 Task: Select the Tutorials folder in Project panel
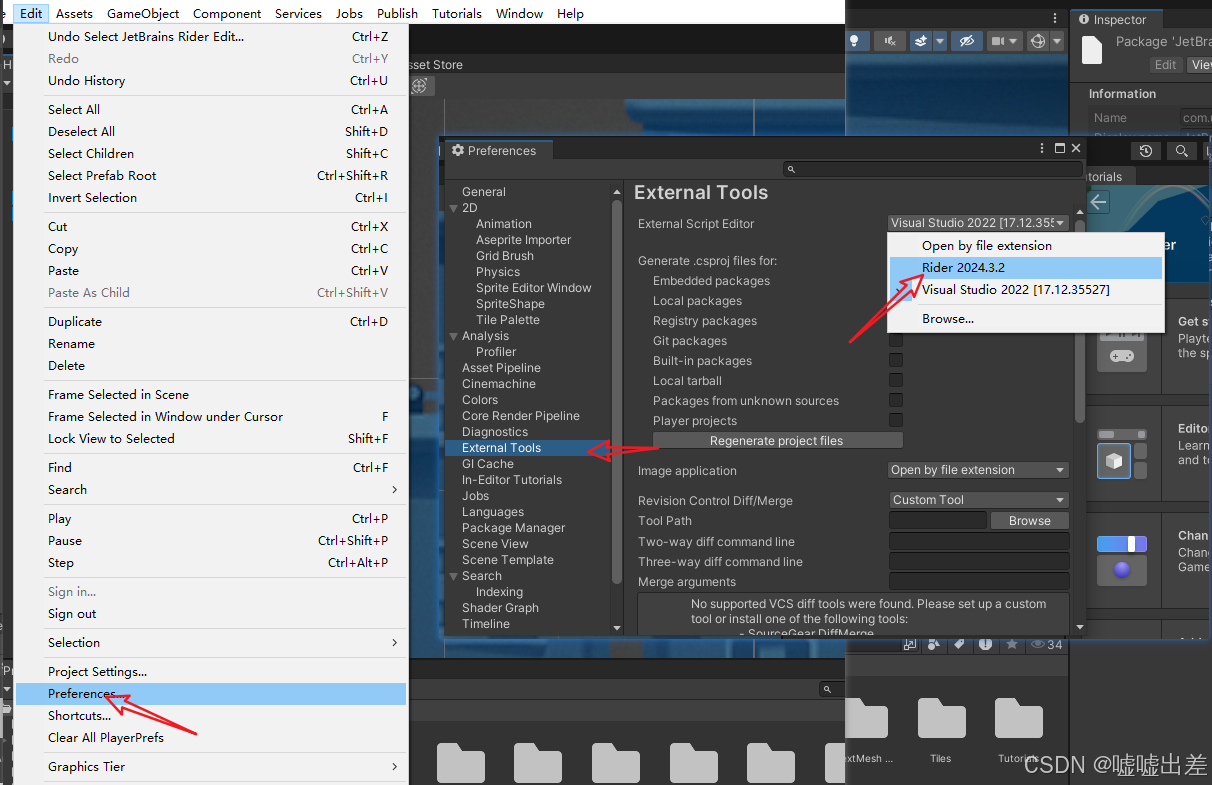[x=1018, y=731]
